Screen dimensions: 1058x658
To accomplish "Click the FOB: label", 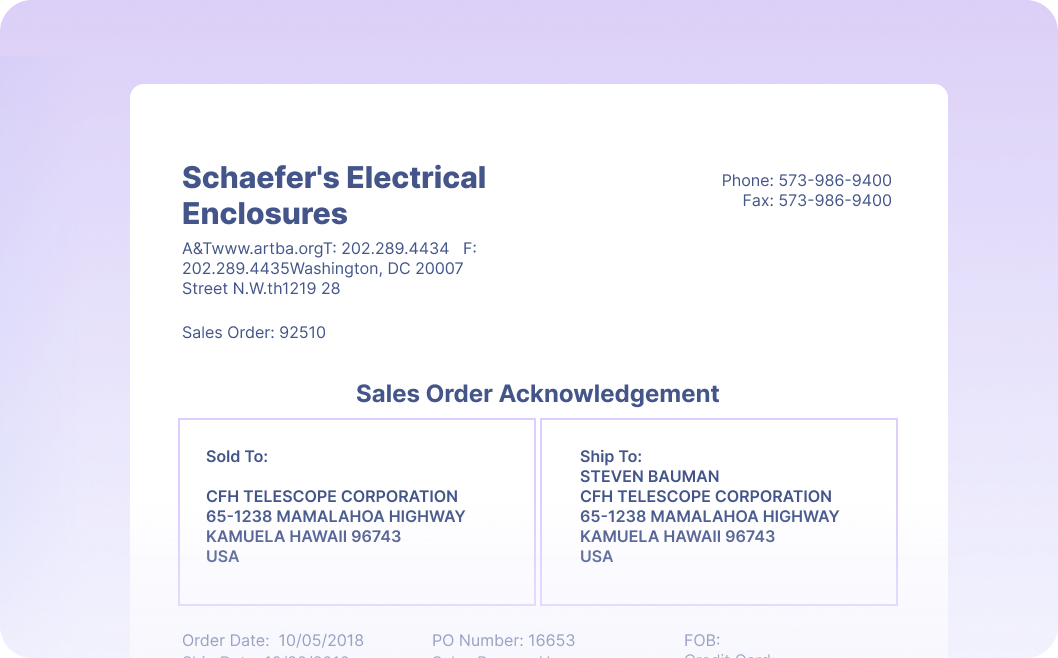I will (701, 641).
